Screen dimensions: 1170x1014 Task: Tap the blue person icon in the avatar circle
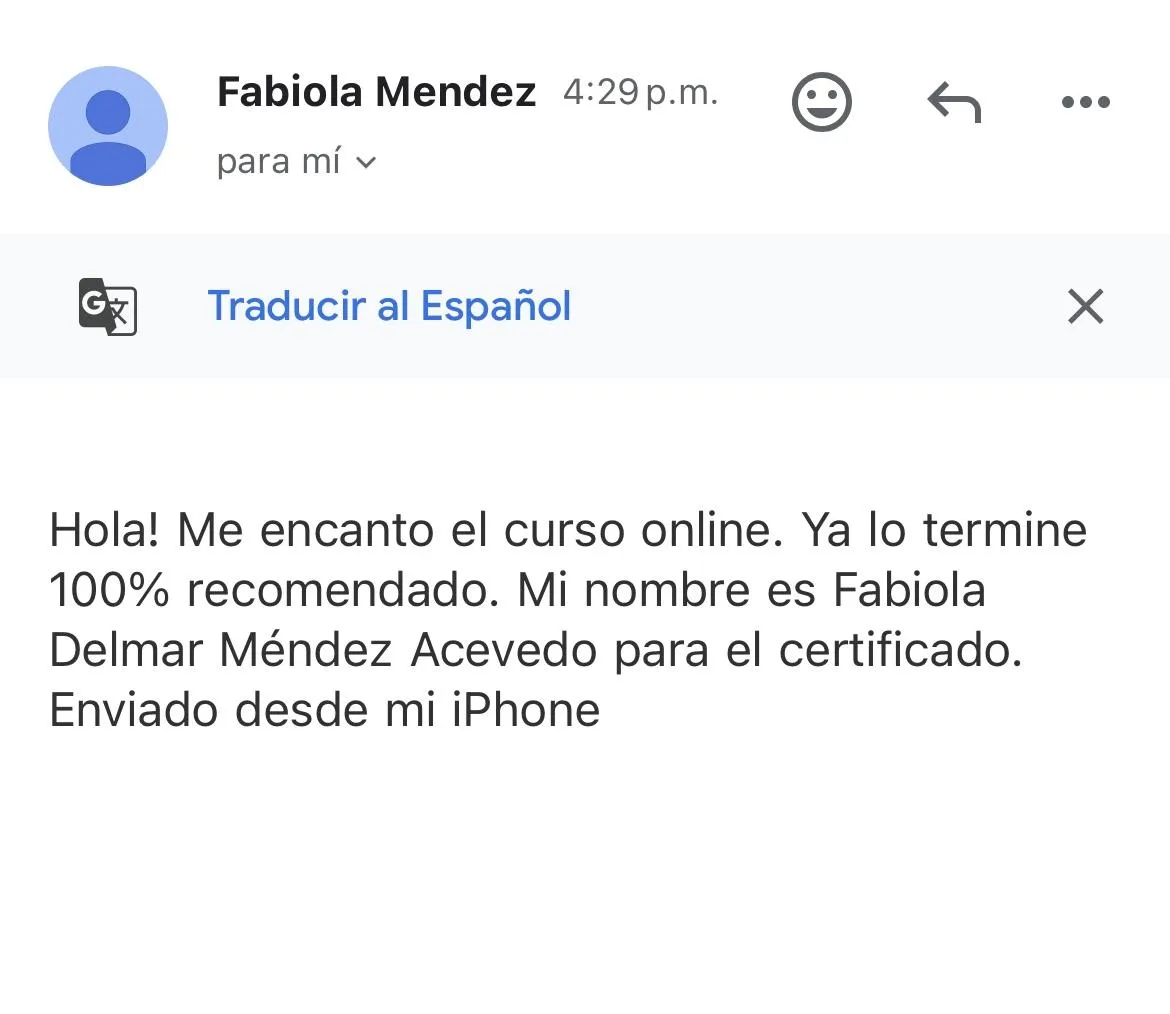108,126
